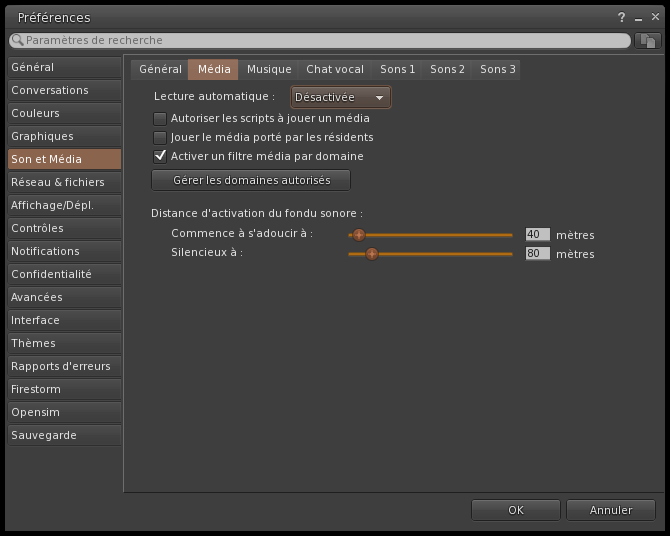Image resolution: width=670 pixels, height=536 pixels.
Task: Check 'Jouer le média porté par les résidents'
Action: click(x=160, y=137)
